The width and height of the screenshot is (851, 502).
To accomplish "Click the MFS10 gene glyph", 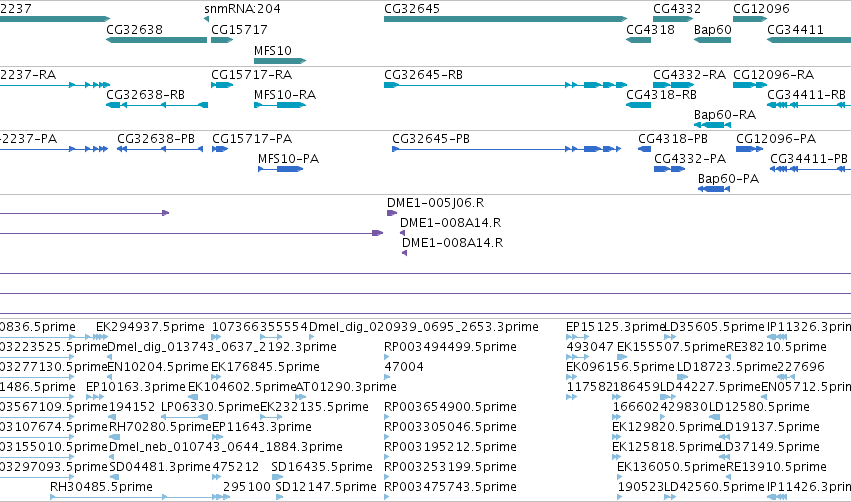I will 280,61.
